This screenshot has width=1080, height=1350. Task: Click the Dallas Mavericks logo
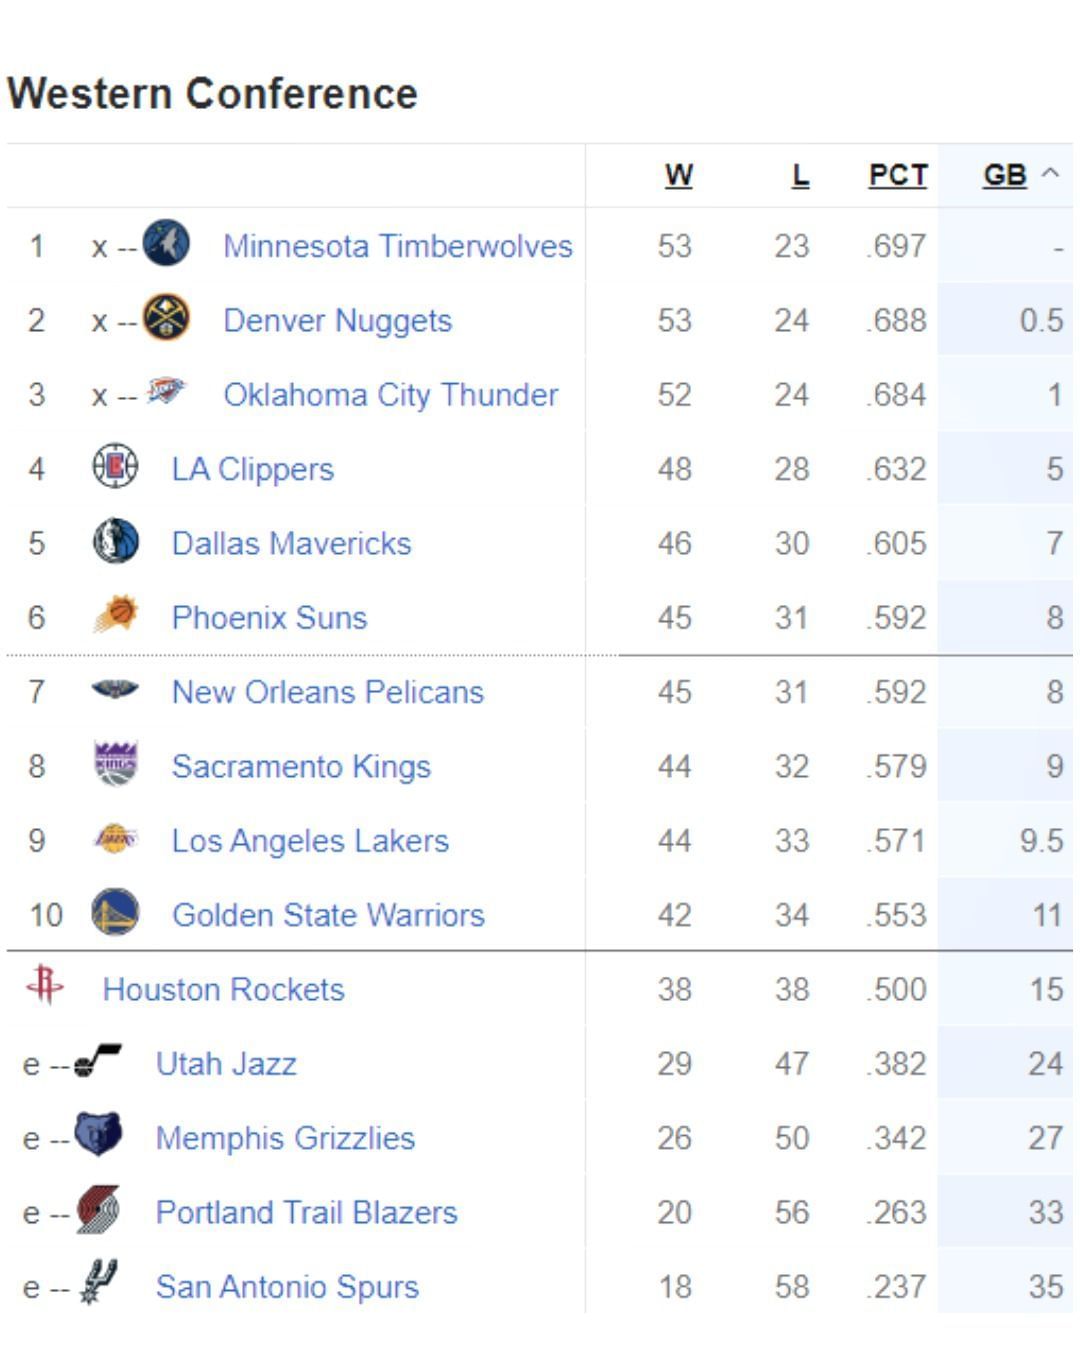pos(117,542)
